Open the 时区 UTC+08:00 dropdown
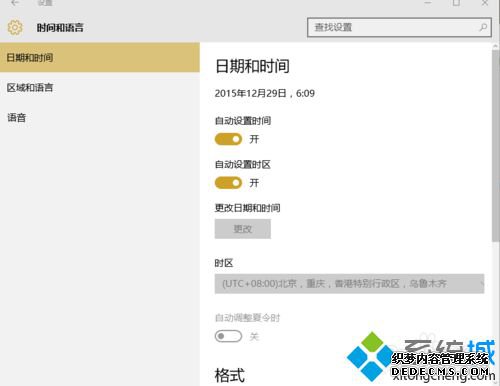 (x=349, y=284)
